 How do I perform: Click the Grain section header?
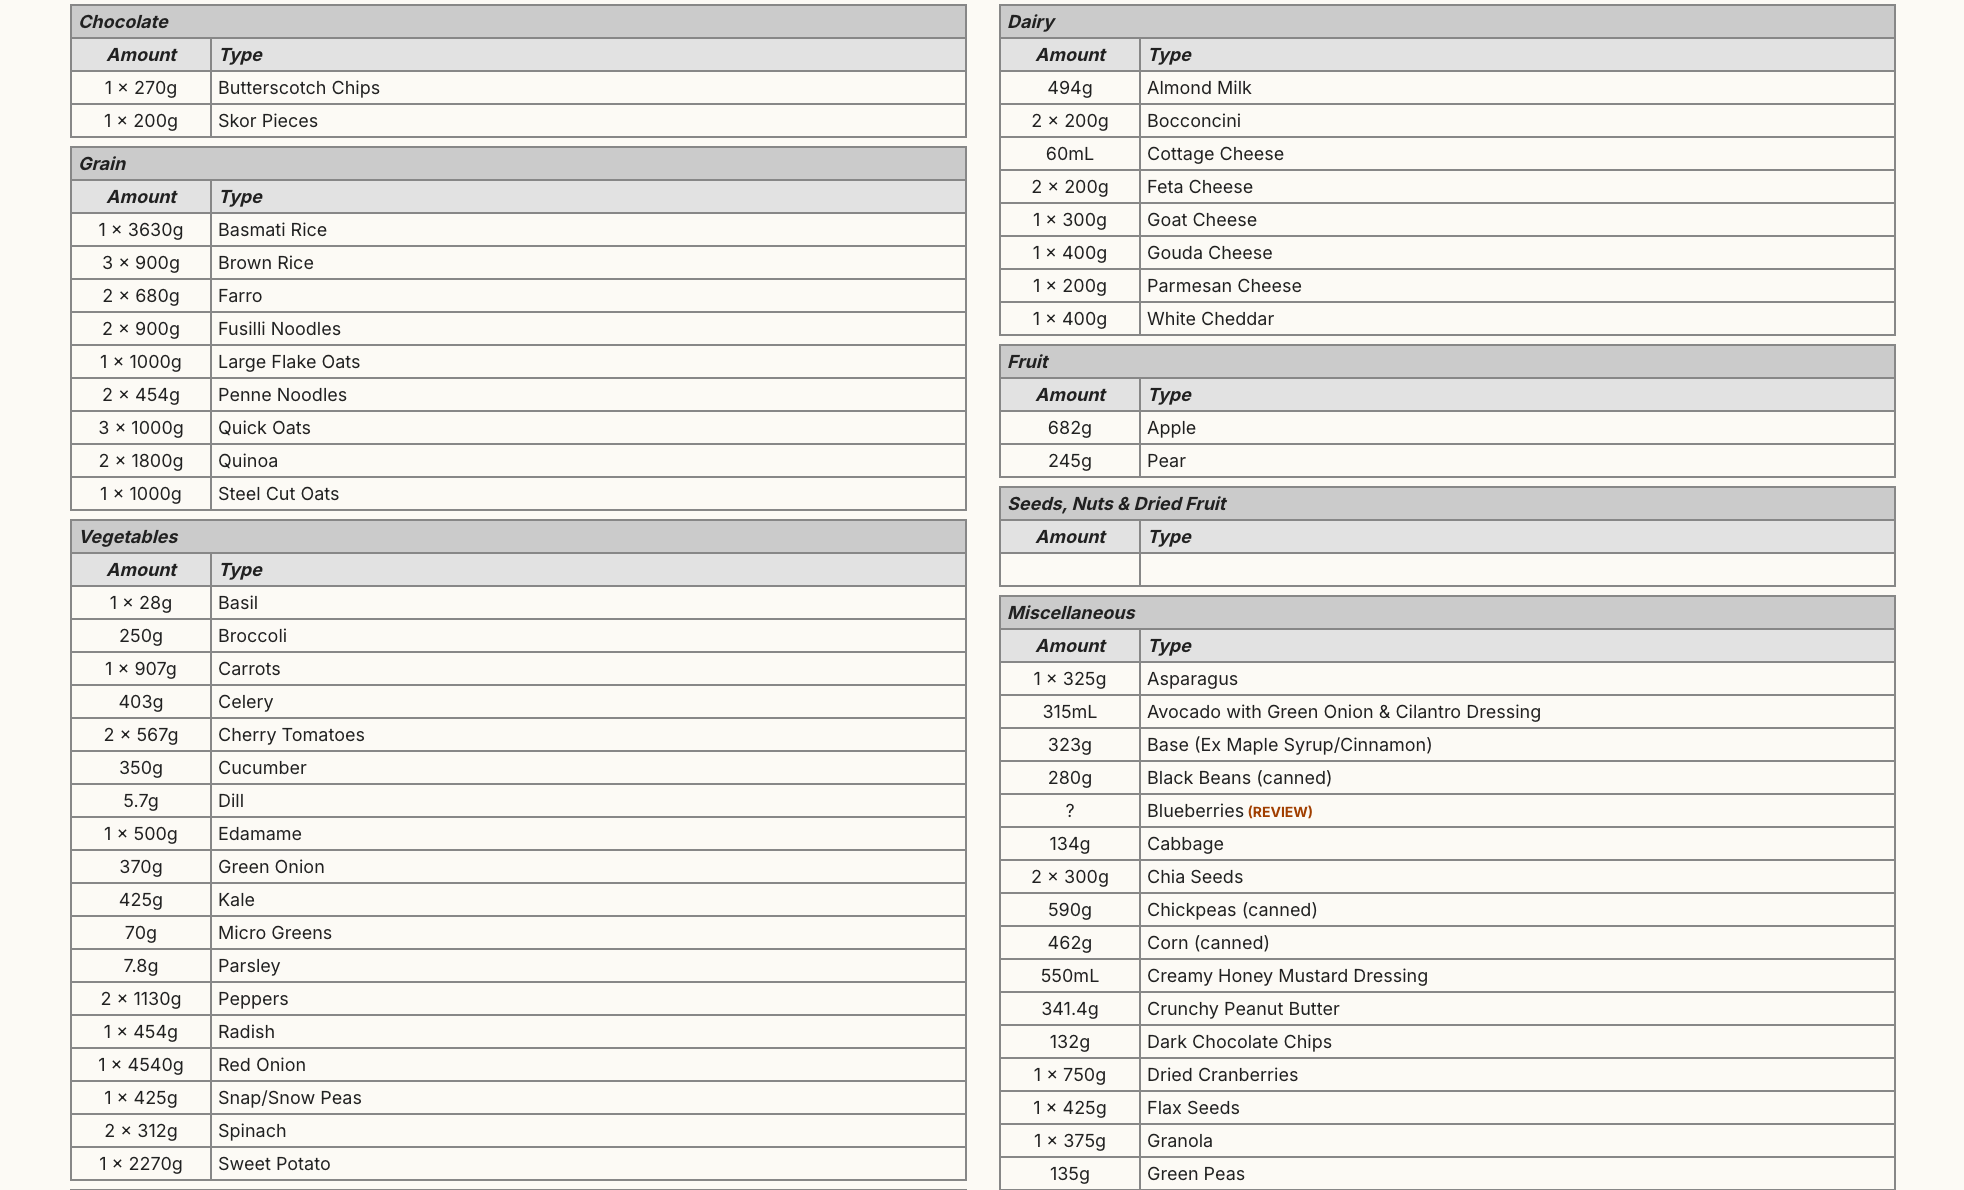pos(518,164)
